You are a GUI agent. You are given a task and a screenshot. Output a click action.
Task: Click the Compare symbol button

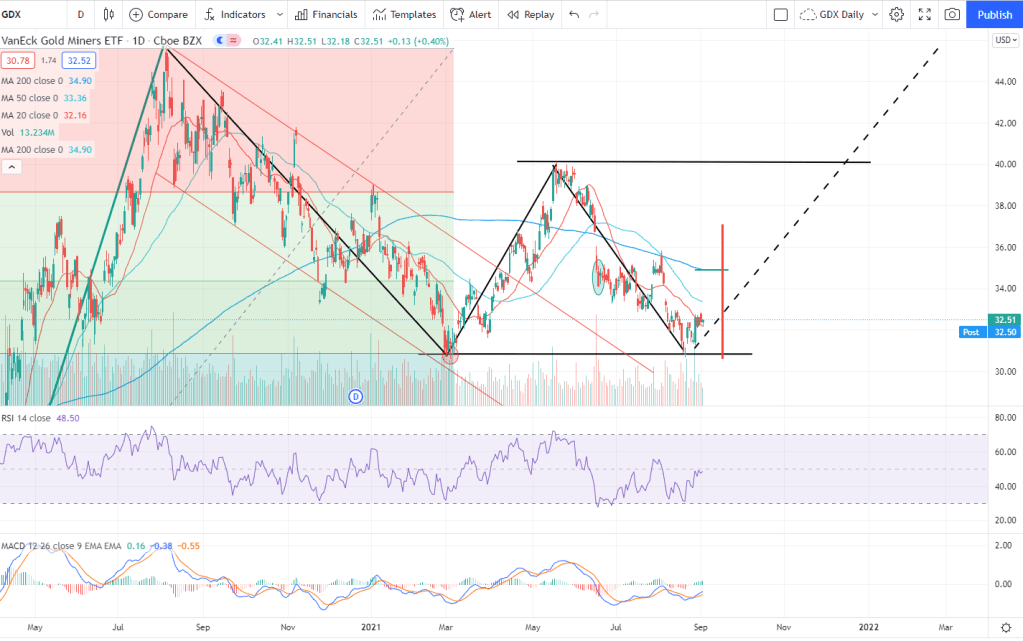(158, 15)
